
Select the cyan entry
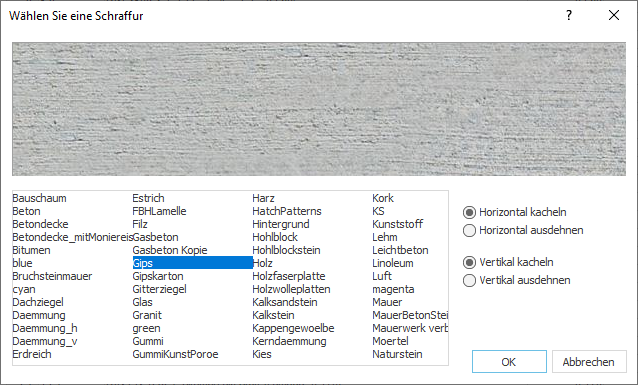(24, 289)
